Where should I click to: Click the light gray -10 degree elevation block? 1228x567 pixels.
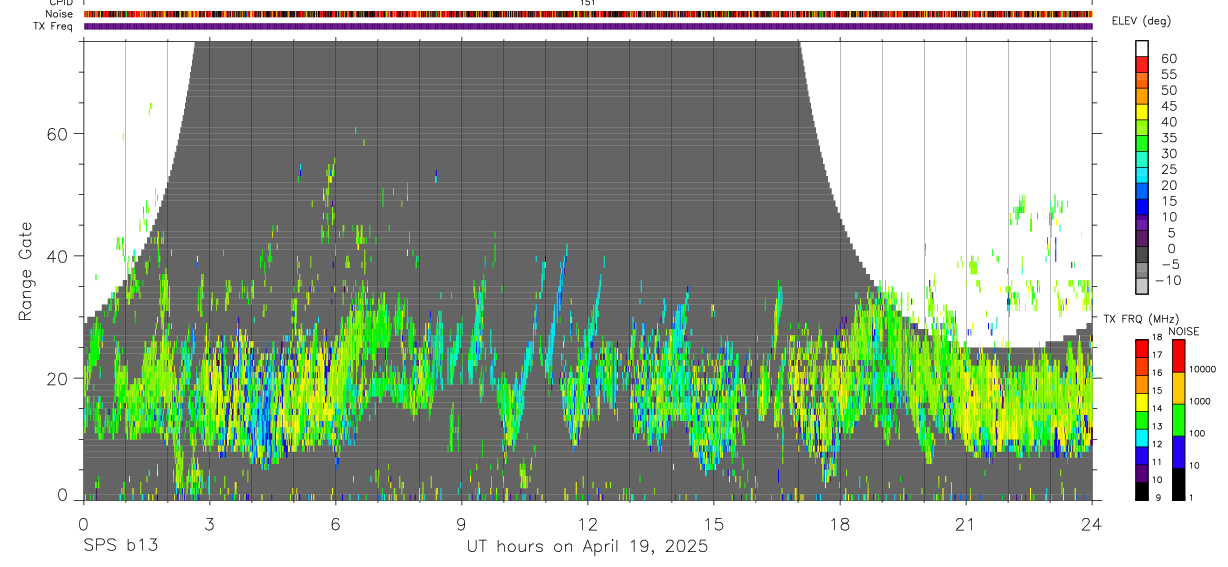point(1142,286)
